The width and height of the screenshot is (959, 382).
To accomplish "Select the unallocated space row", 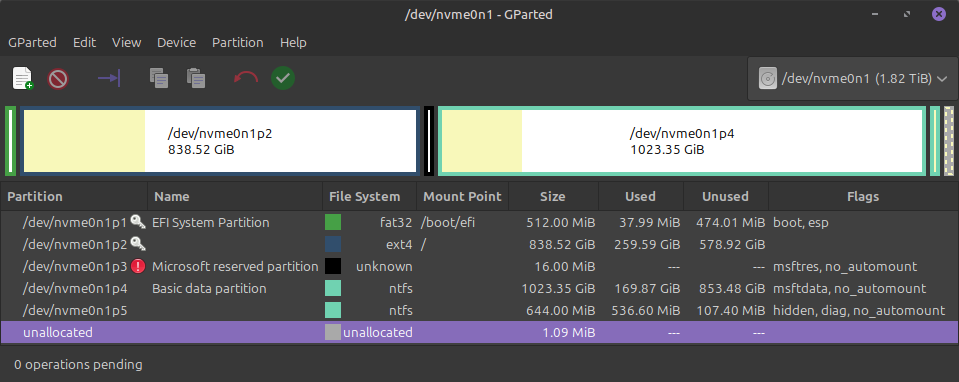I will pyautogui.click(x=480, y=332).
